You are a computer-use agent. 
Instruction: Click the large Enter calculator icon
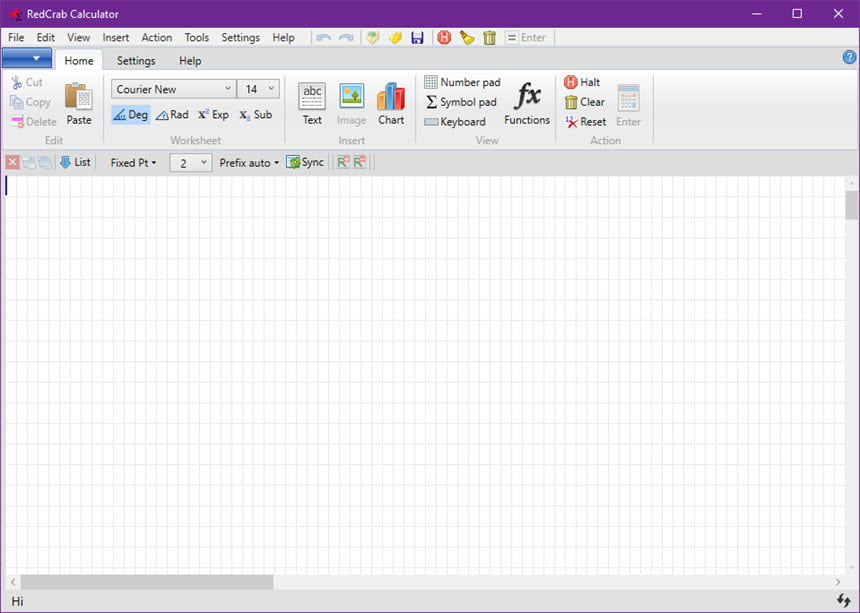pos(629,105)
